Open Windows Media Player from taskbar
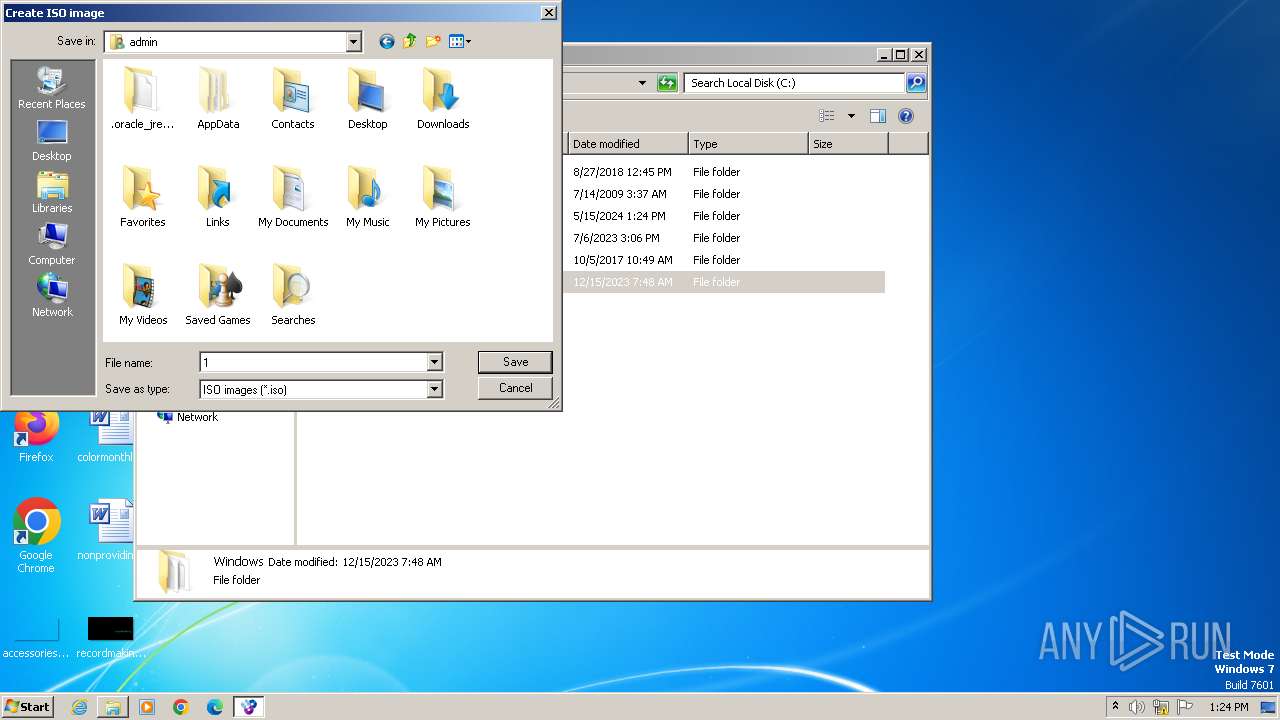 tap(147, 707)
